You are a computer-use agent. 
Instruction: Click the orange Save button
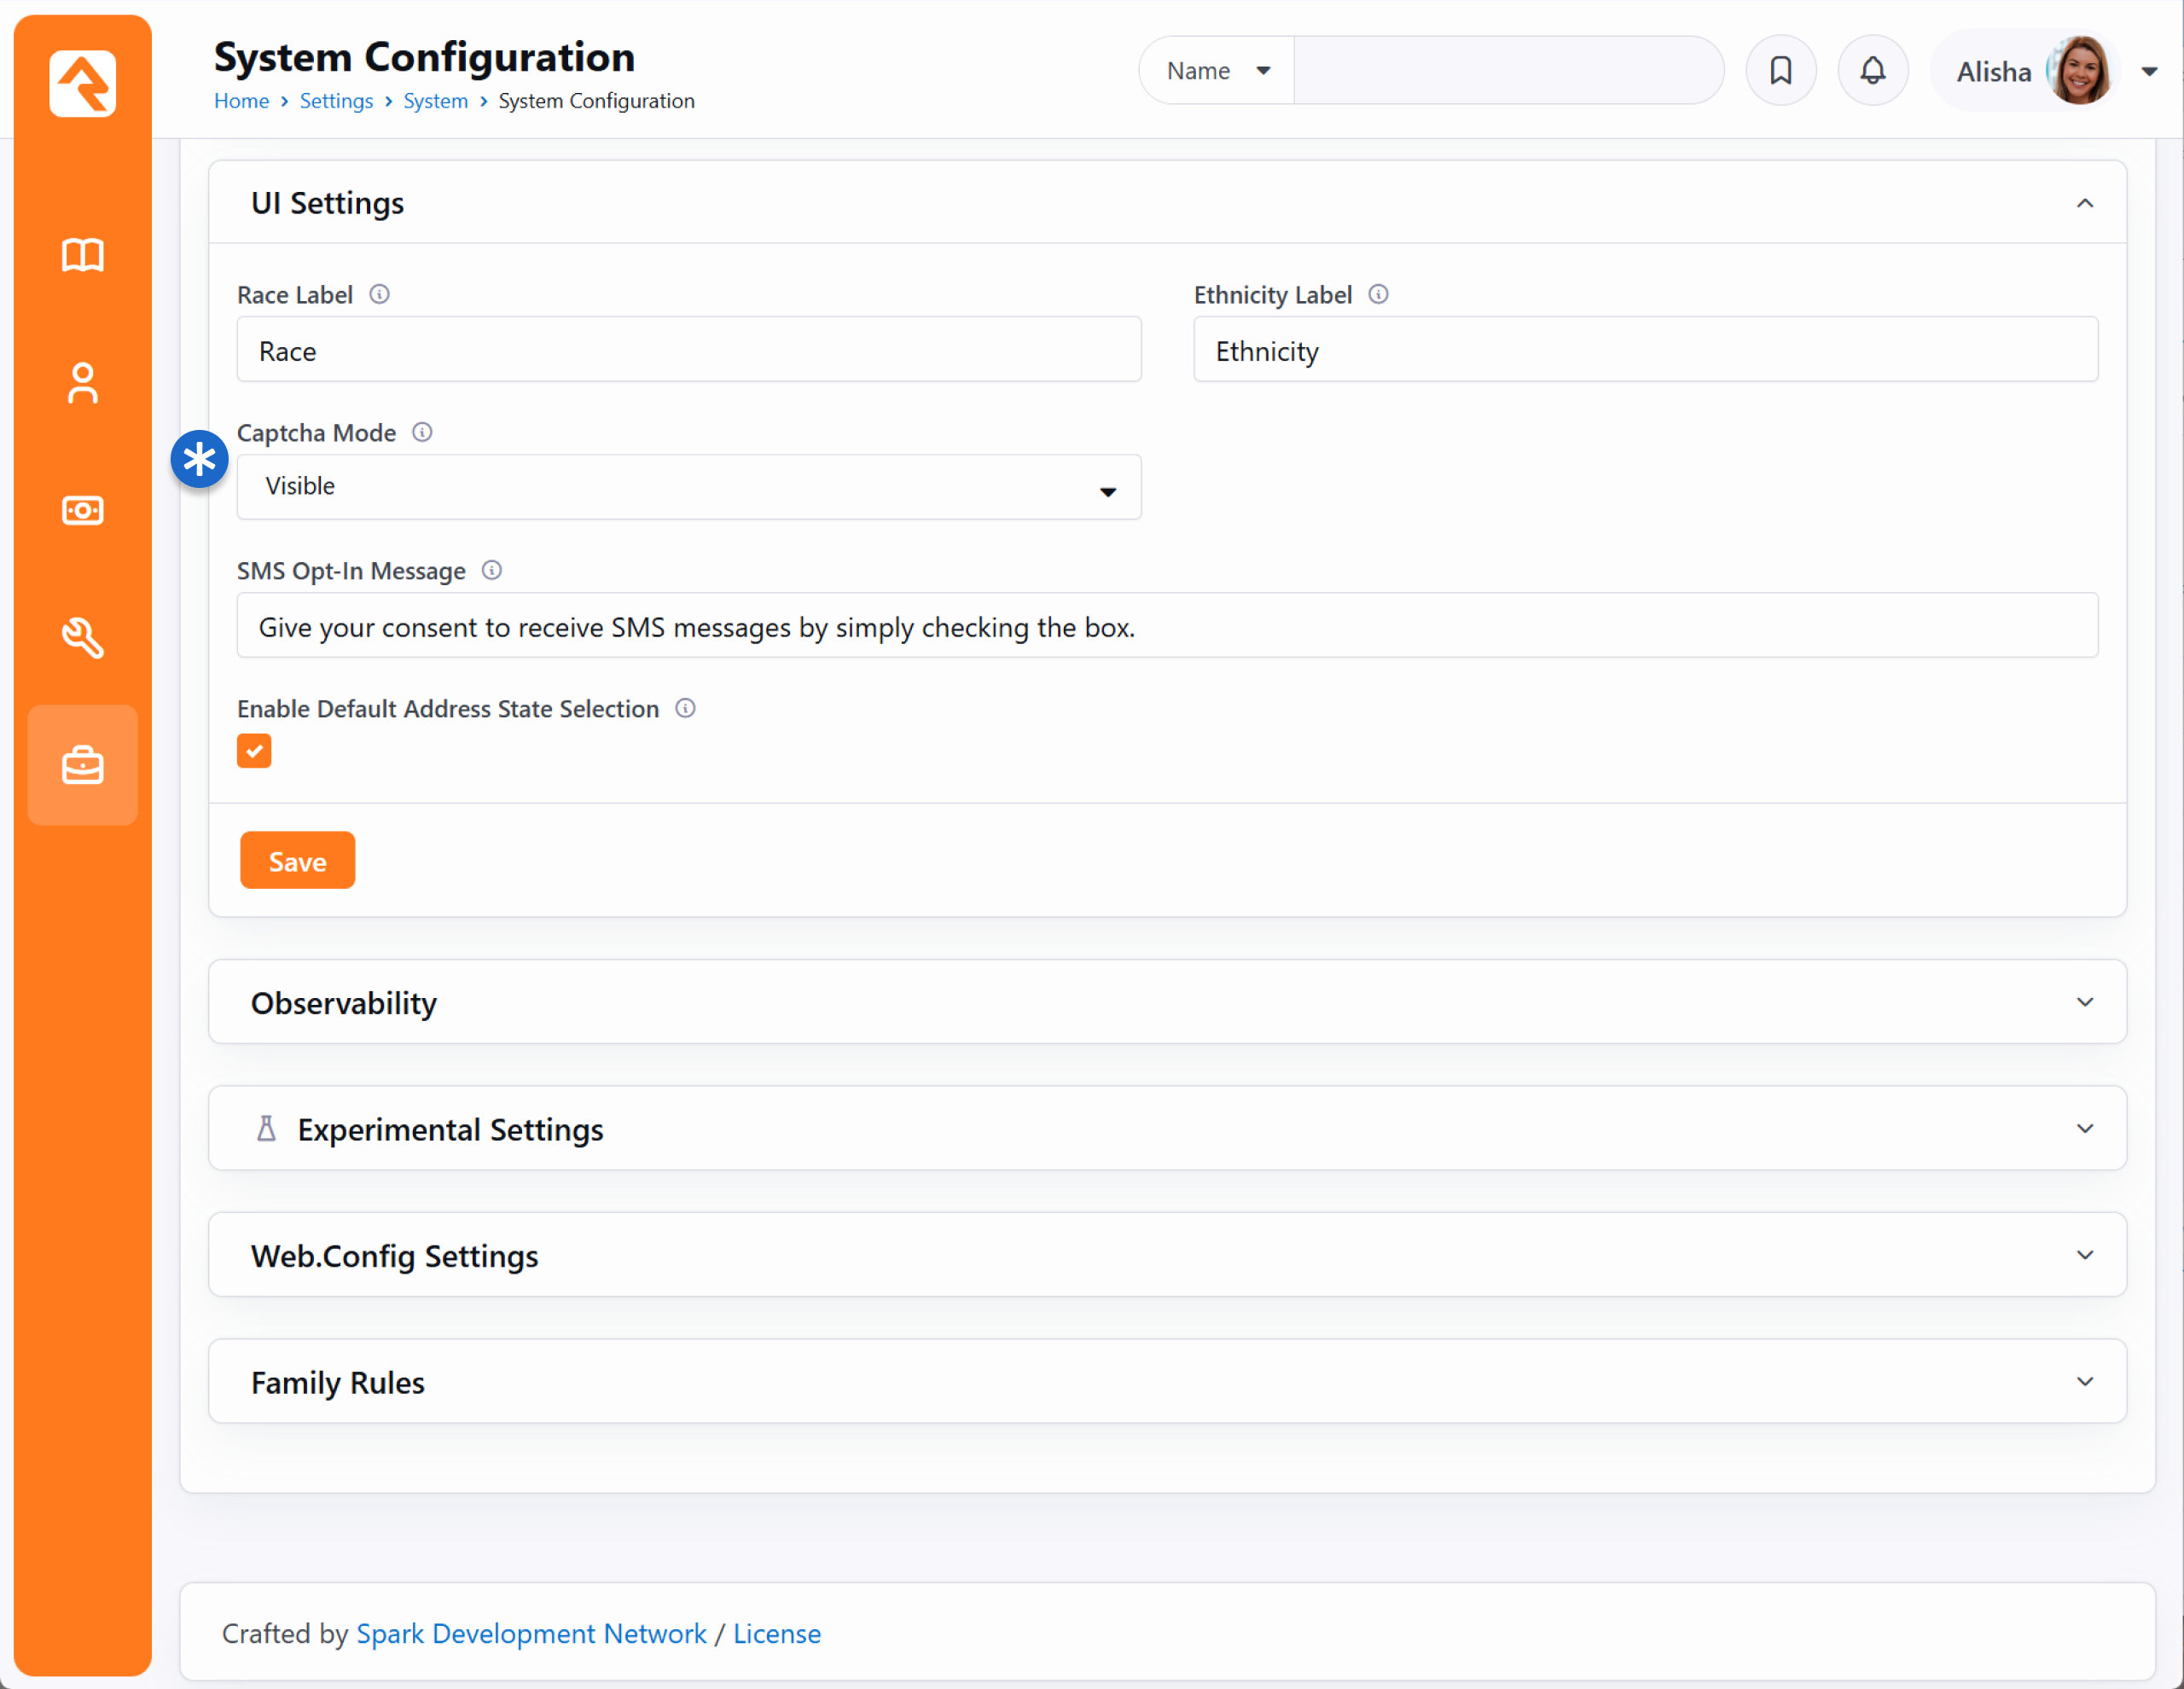click(297, 861)
